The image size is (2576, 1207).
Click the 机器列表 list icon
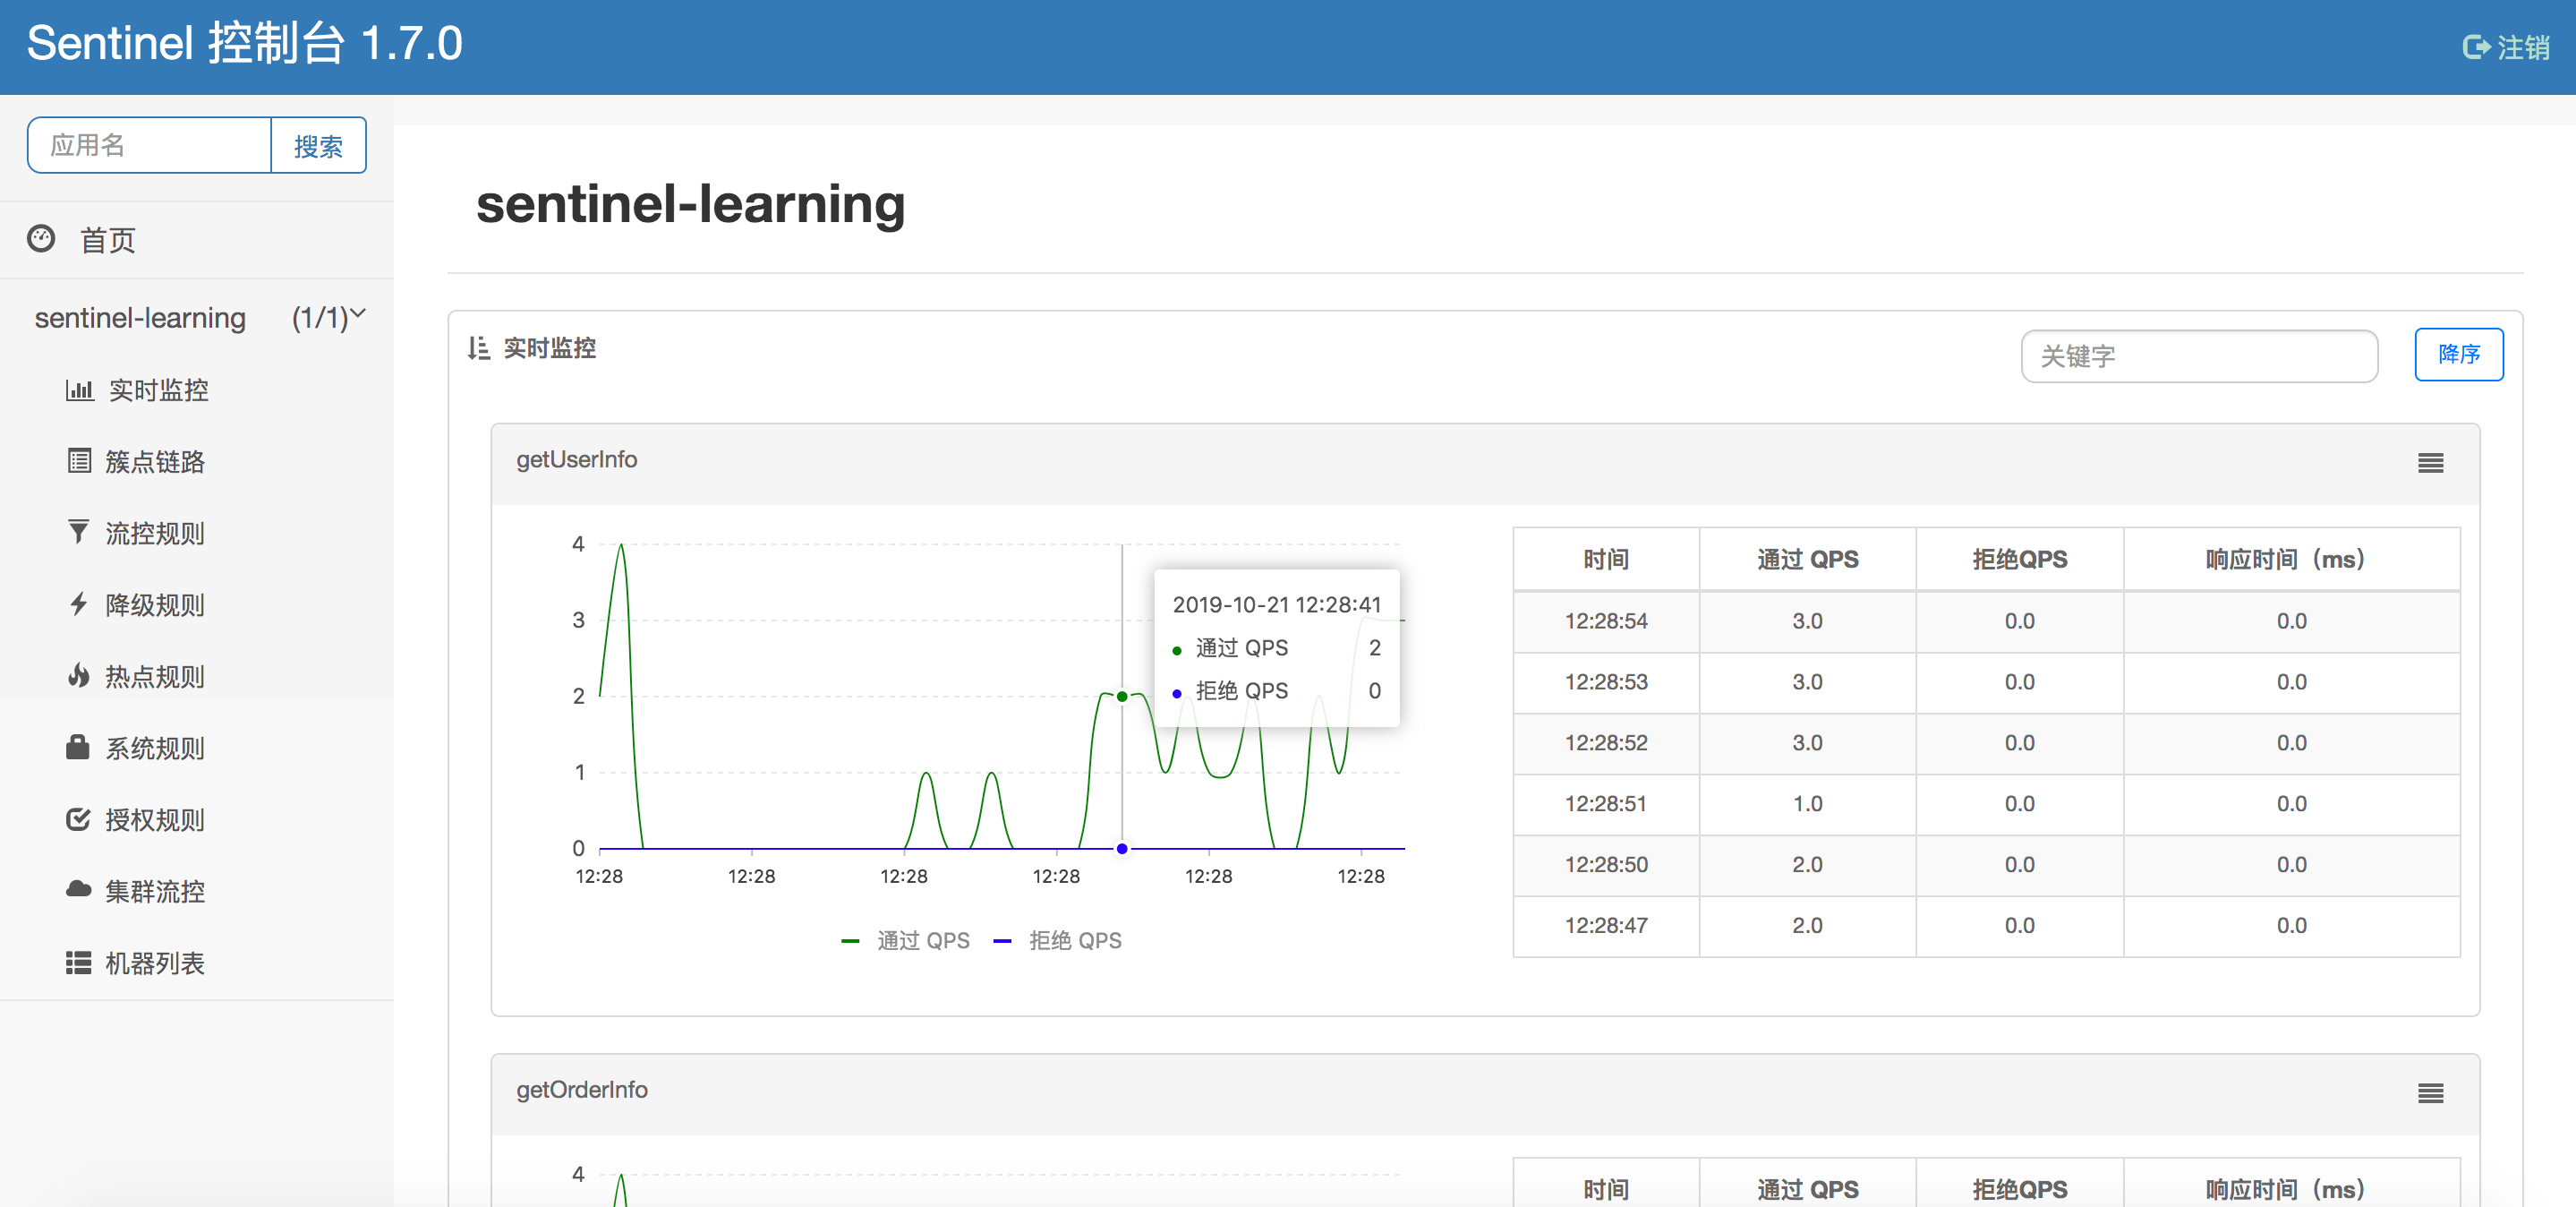[78, 962]
